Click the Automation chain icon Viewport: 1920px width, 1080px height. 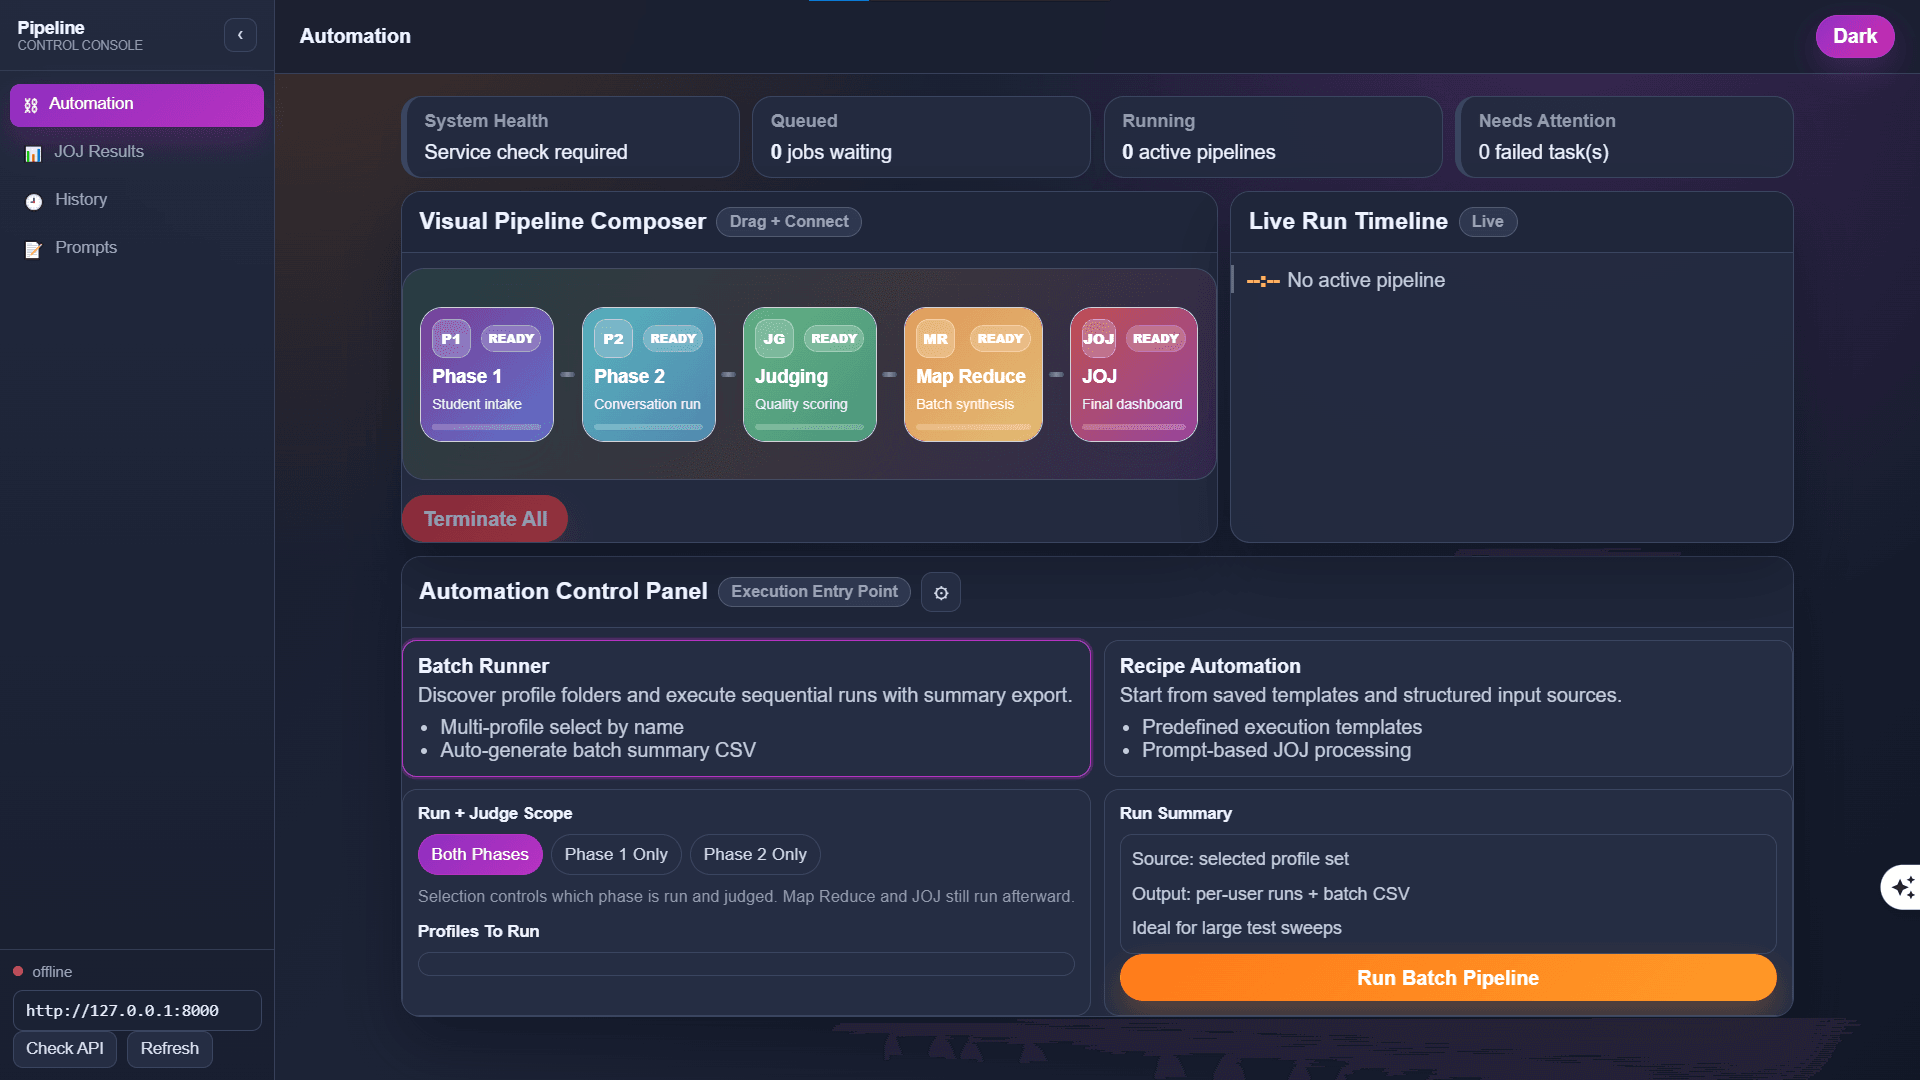31,105
